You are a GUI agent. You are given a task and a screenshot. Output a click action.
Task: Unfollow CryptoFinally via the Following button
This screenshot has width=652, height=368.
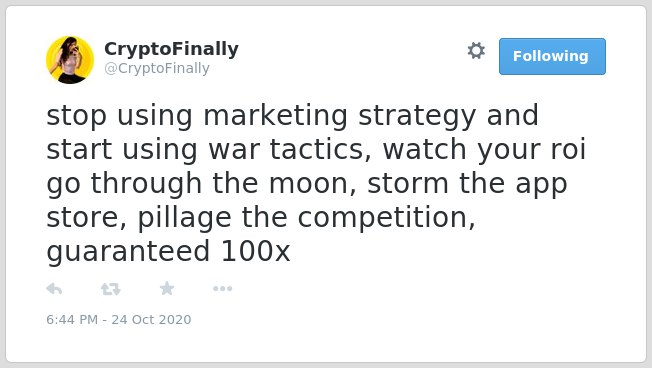(x=552, y=57)
